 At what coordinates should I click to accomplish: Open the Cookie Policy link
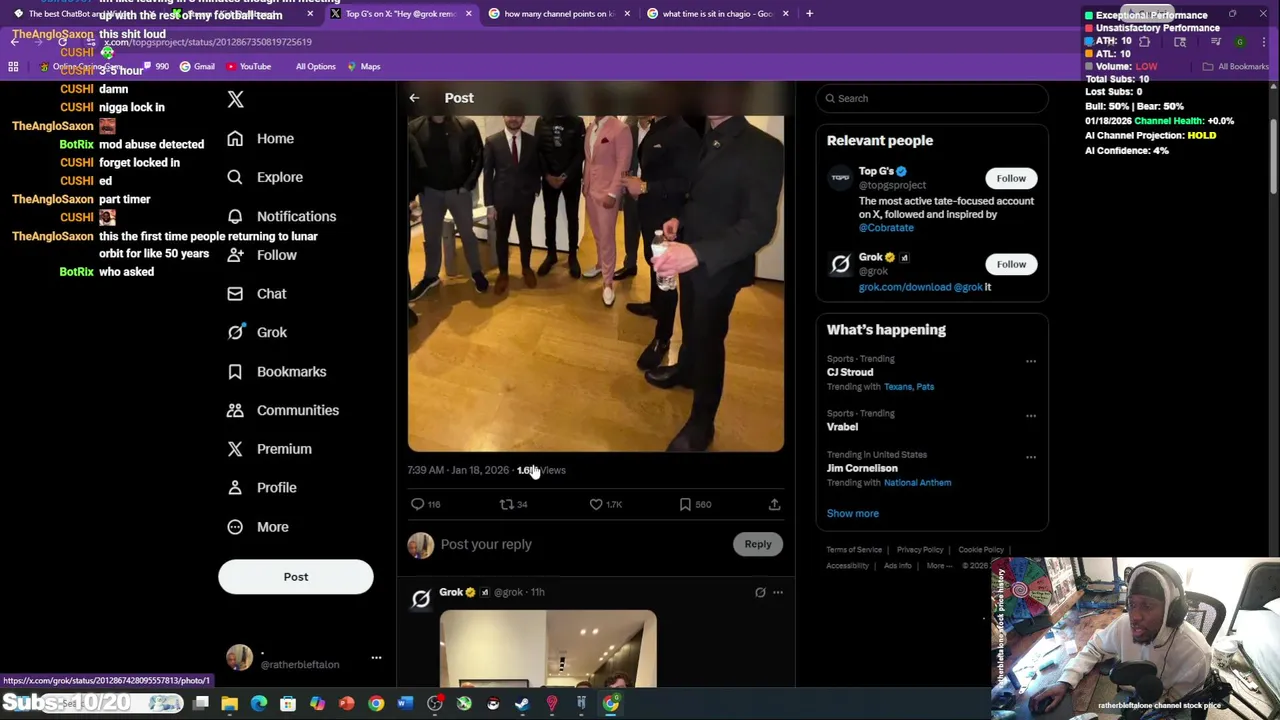[981, 550]
